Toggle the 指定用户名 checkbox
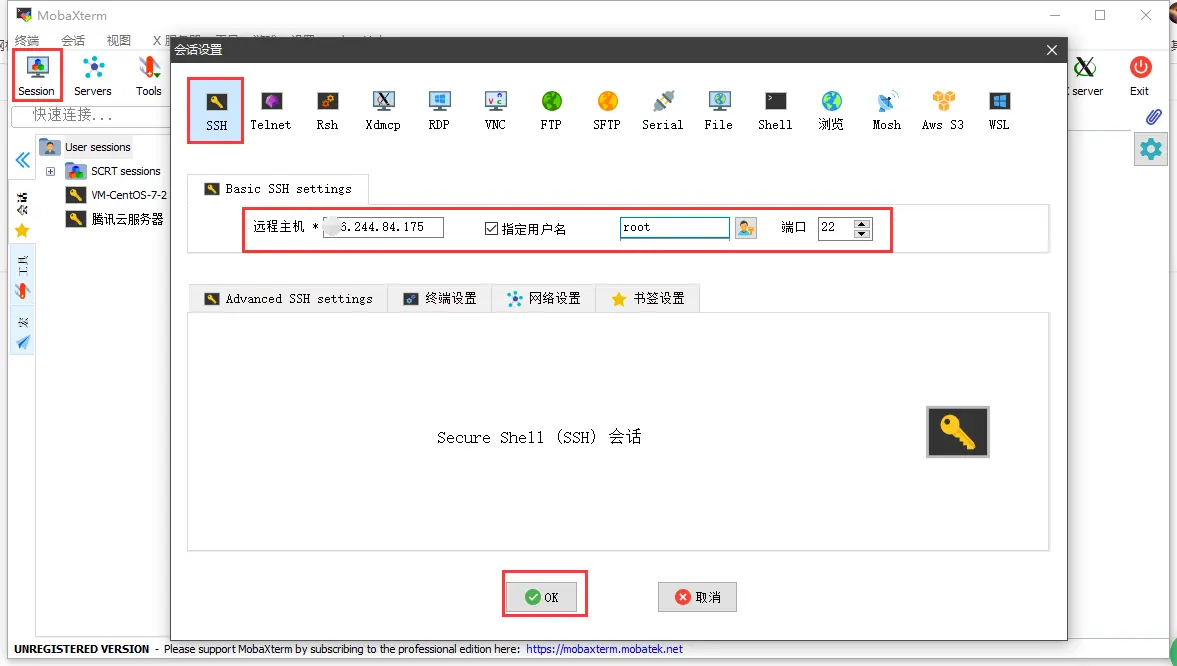Image resolution: width=1177 pixels, height=666 pixels. click(492, 228)
